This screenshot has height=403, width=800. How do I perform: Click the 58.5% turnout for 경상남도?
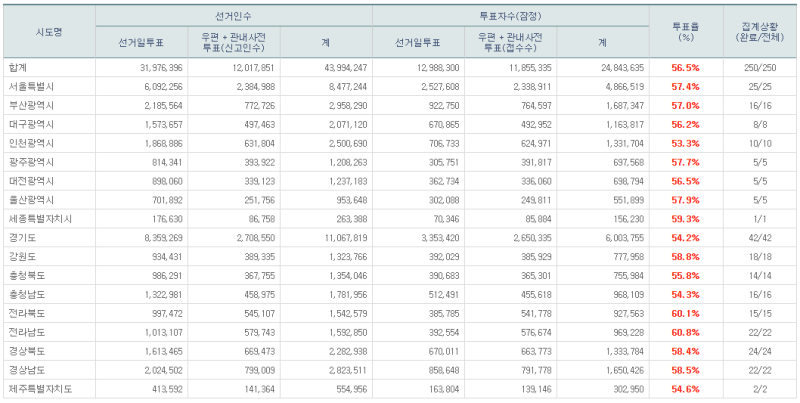tap(685, 370)
